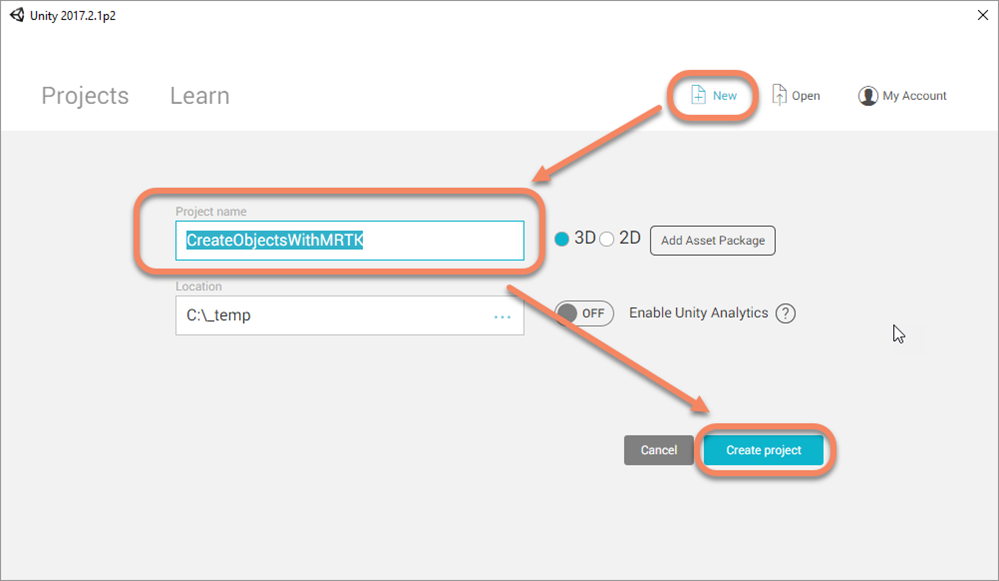Close the Unity launcher window
This screenshot has height=581, width=999.
[x=983, y=15]
